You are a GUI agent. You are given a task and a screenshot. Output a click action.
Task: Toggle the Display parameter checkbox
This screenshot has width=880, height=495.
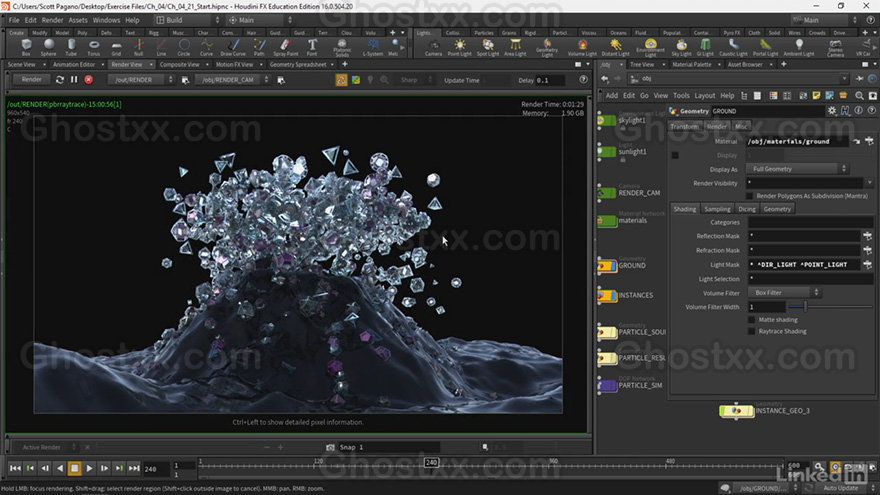675,155
